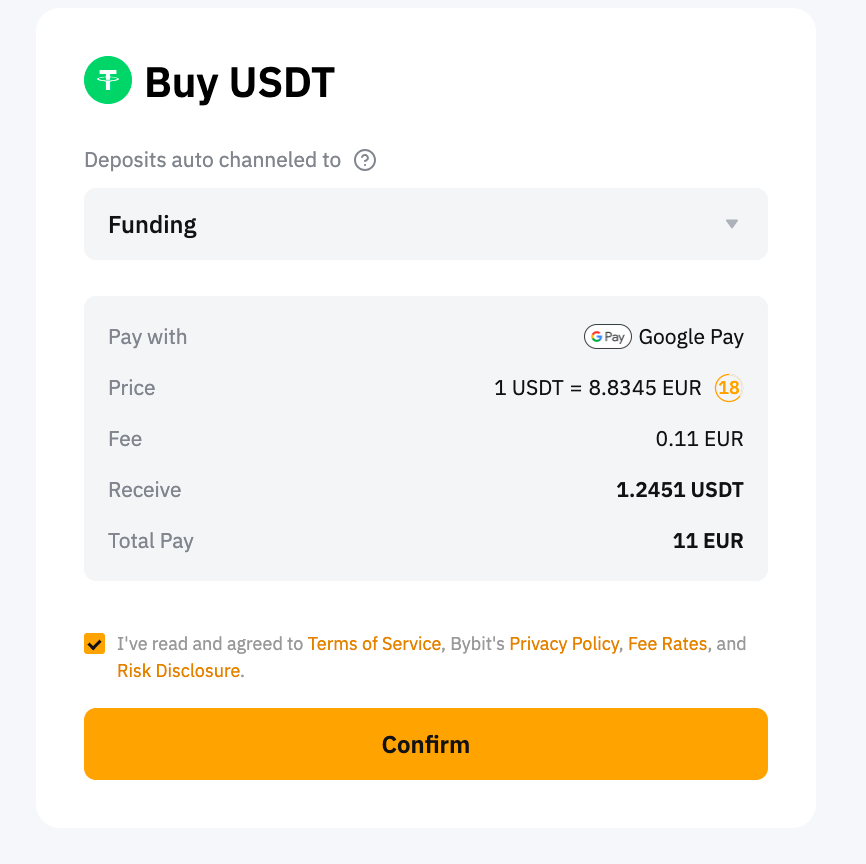The image size is (866, 864).
Task: Open the Risk Disclosure link
Action: pos(178,671)
